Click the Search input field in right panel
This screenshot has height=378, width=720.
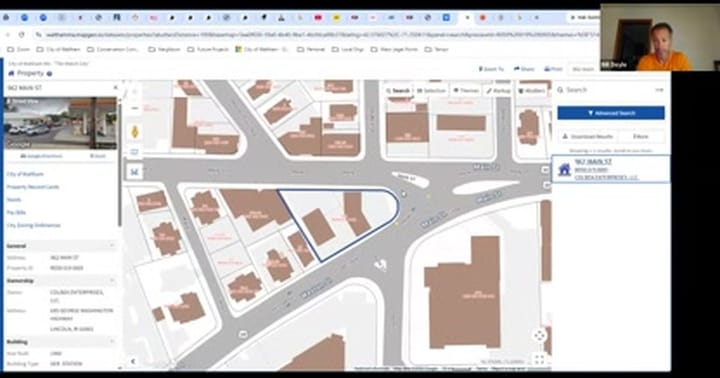point(606,90)
